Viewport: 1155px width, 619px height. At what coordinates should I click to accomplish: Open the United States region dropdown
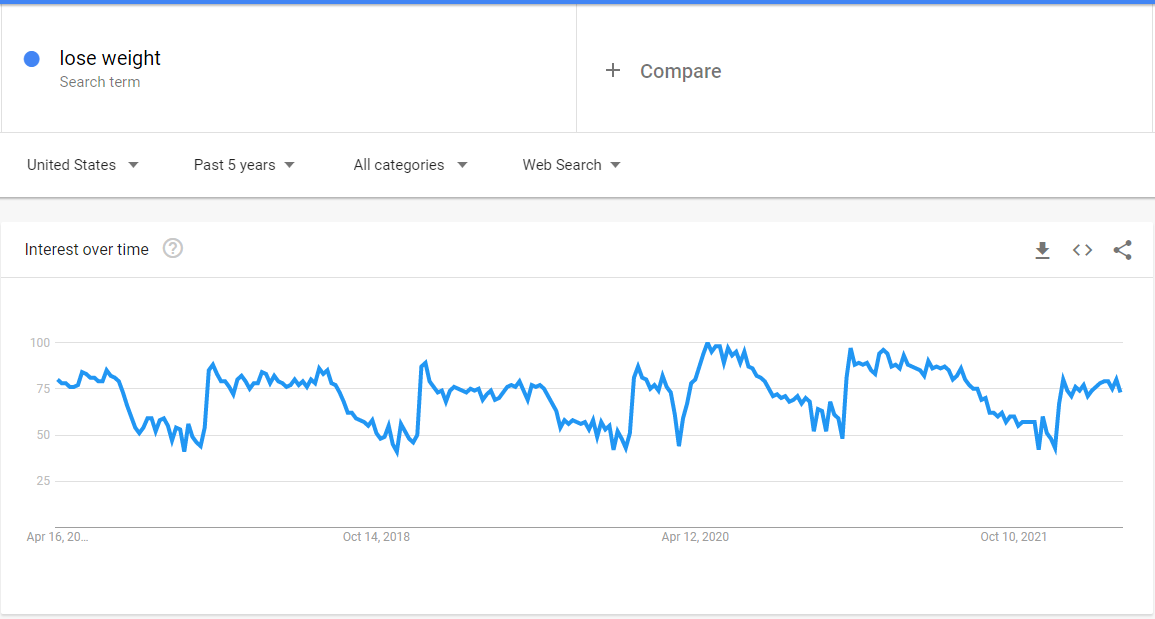[x=83, y=165]
